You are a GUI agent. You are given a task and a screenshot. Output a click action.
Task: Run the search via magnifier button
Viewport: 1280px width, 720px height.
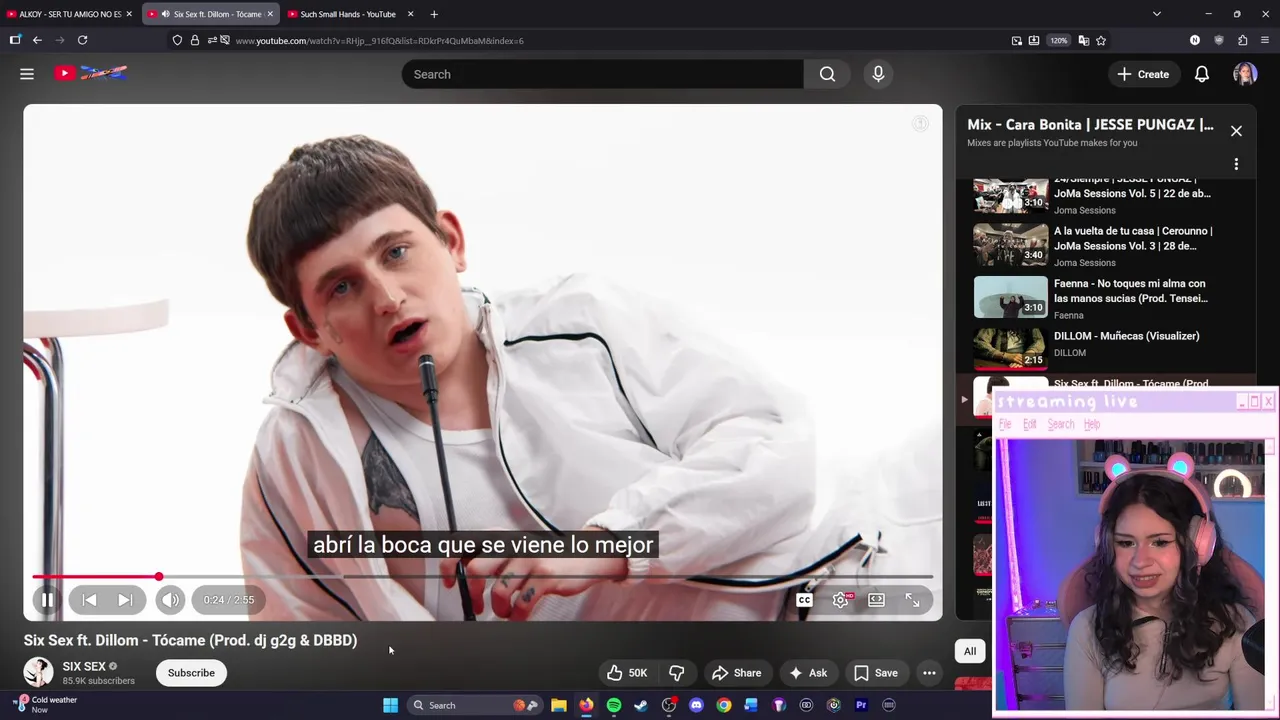click(827, 74)
